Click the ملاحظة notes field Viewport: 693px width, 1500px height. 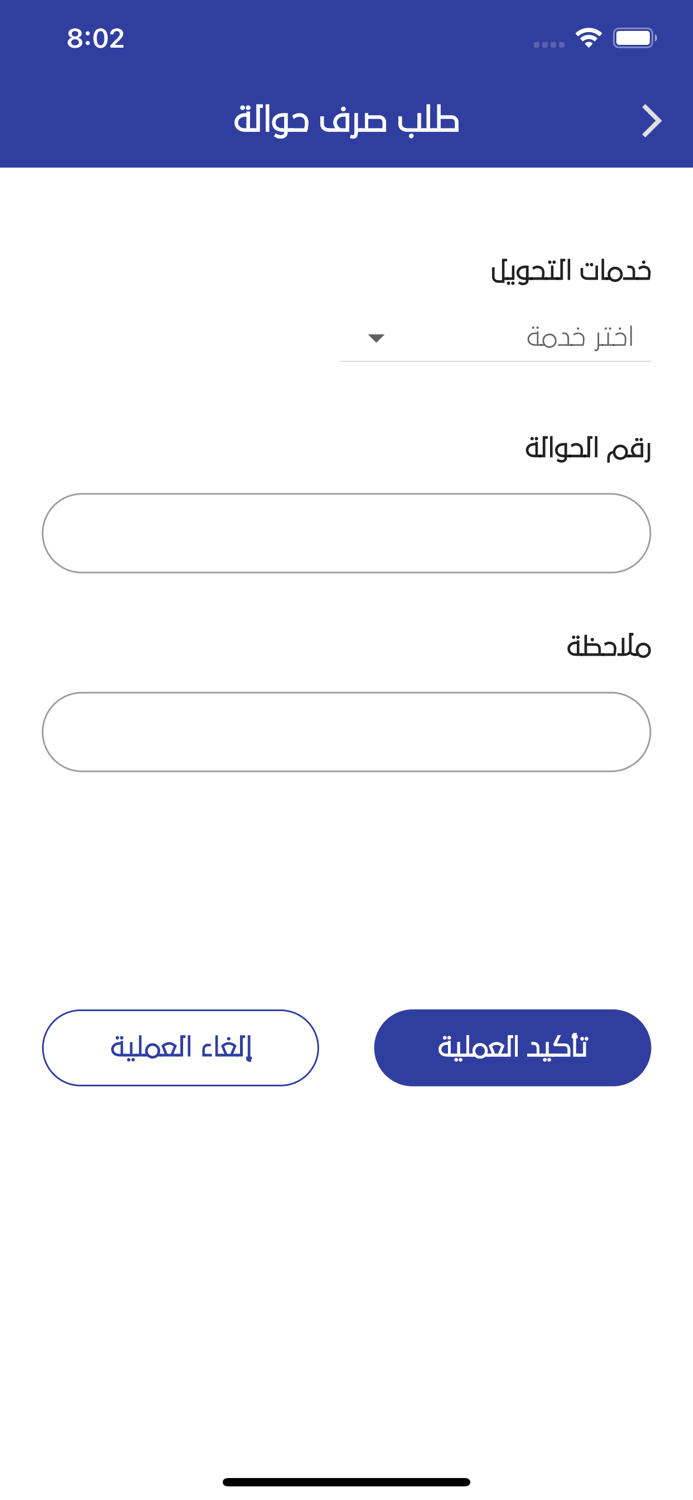pos(346,731)
